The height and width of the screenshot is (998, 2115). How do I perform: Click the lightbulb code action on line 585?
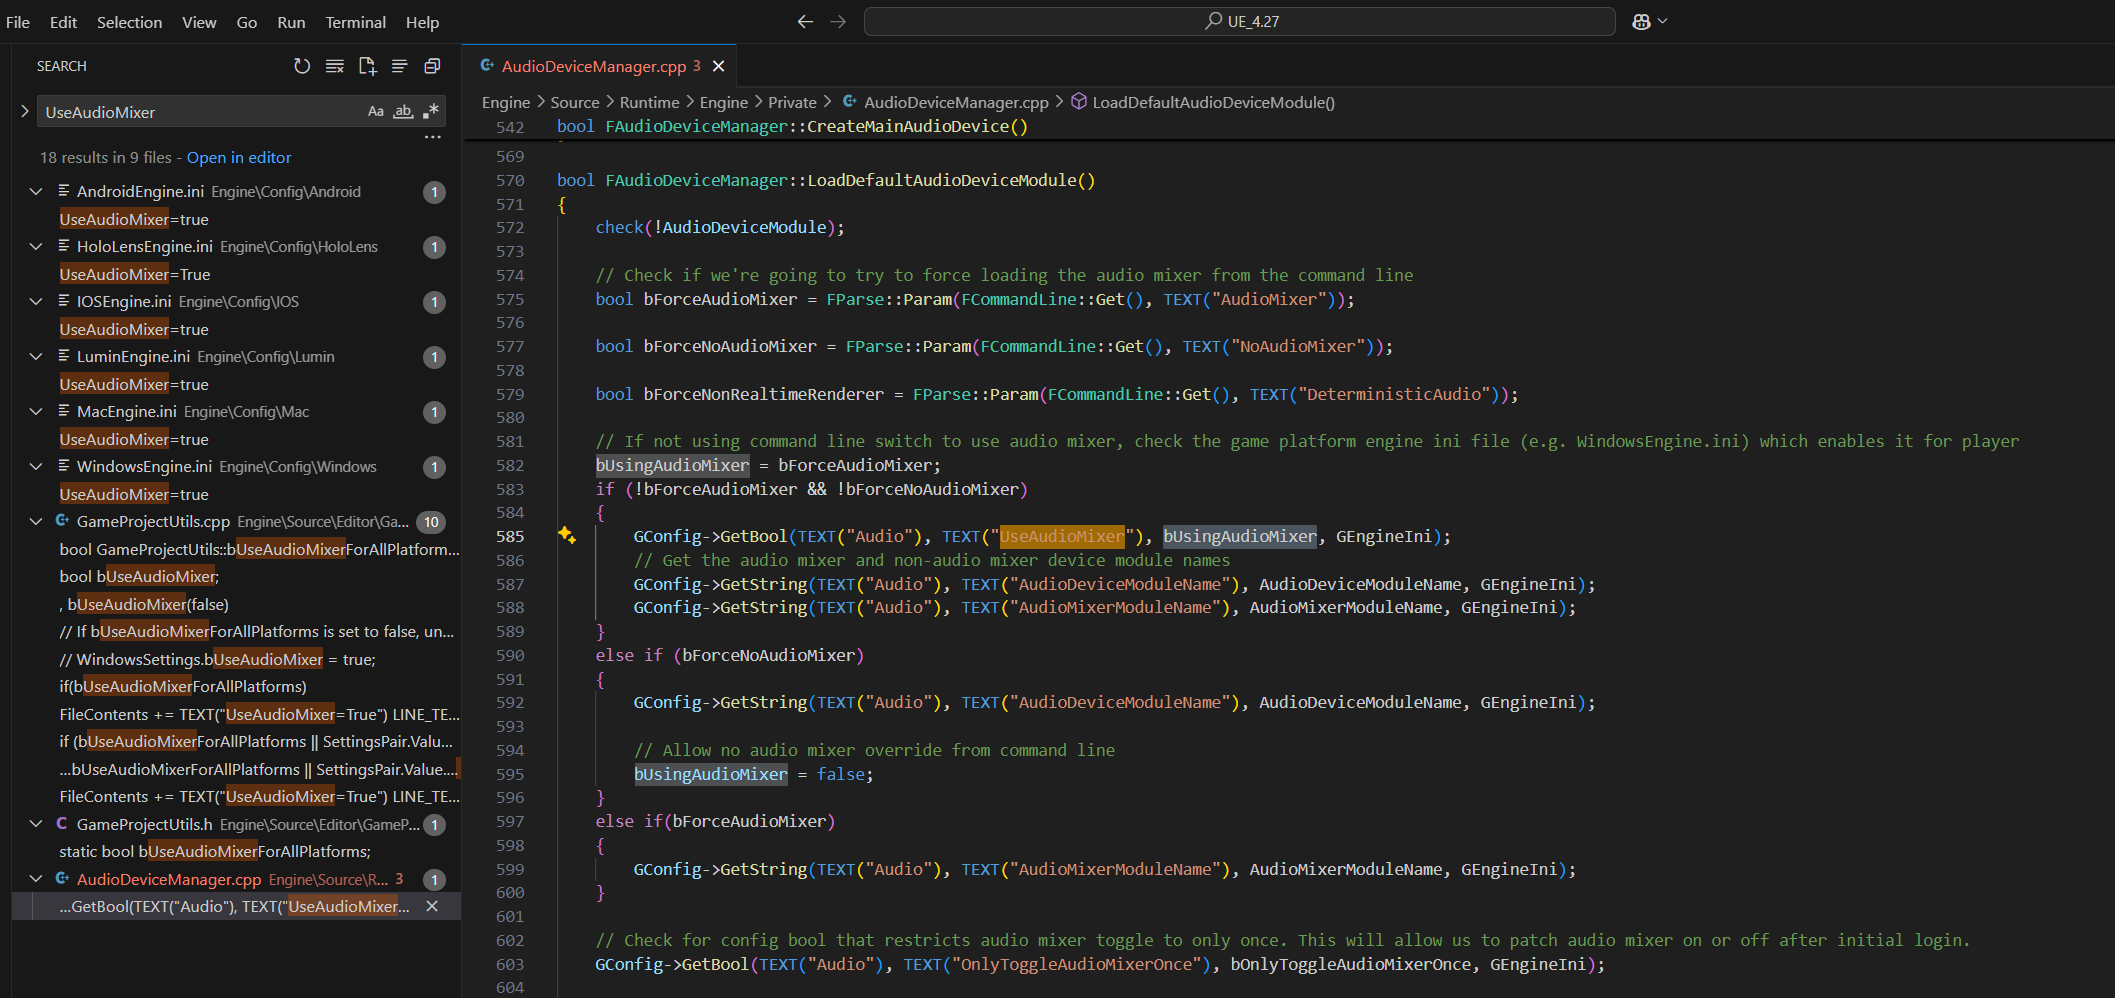point(567,535)
